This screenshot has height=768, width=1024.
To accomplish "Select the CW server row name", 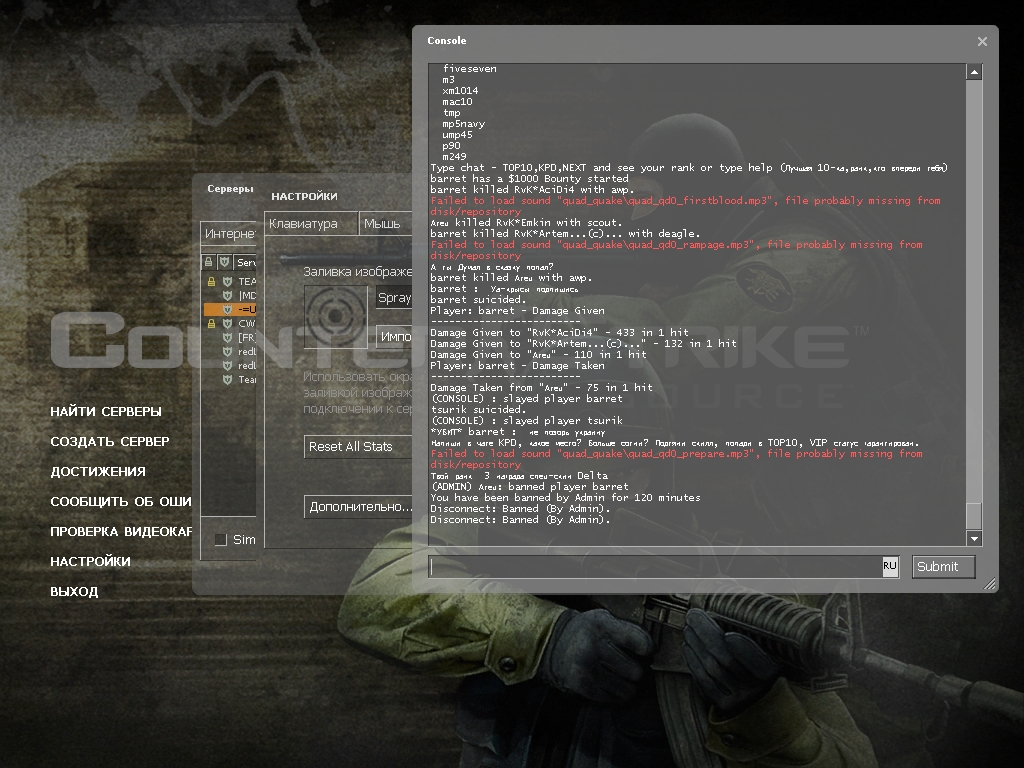I will coord(247,323).
